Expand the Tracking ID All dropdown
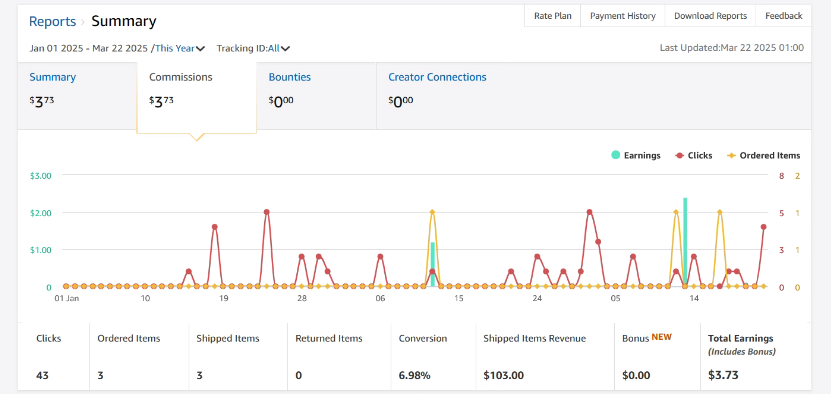The width and height of the screenshot is (831, 394). 279,48
